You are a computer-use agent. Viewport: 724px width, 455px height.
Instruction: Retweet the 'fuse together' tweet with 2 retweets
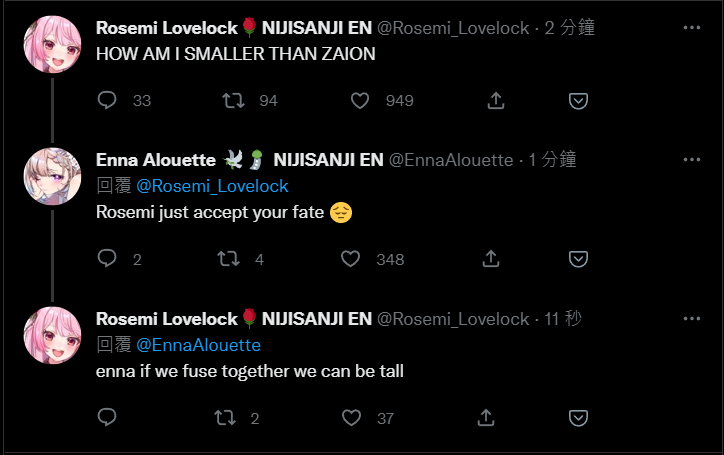click(x=225, y=418)
